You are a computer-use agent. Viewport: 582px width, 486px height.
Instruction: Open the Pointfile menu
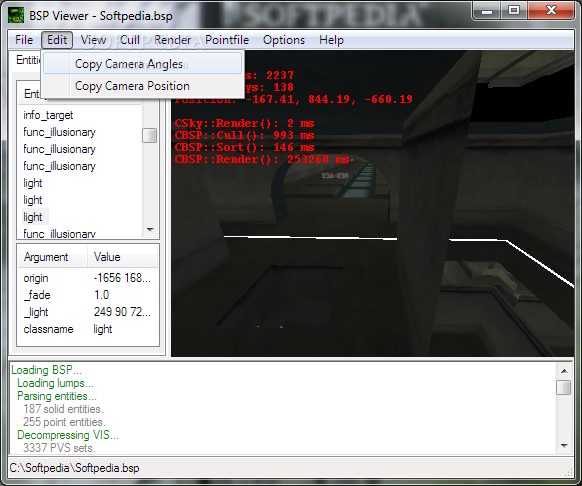(227, 40)
